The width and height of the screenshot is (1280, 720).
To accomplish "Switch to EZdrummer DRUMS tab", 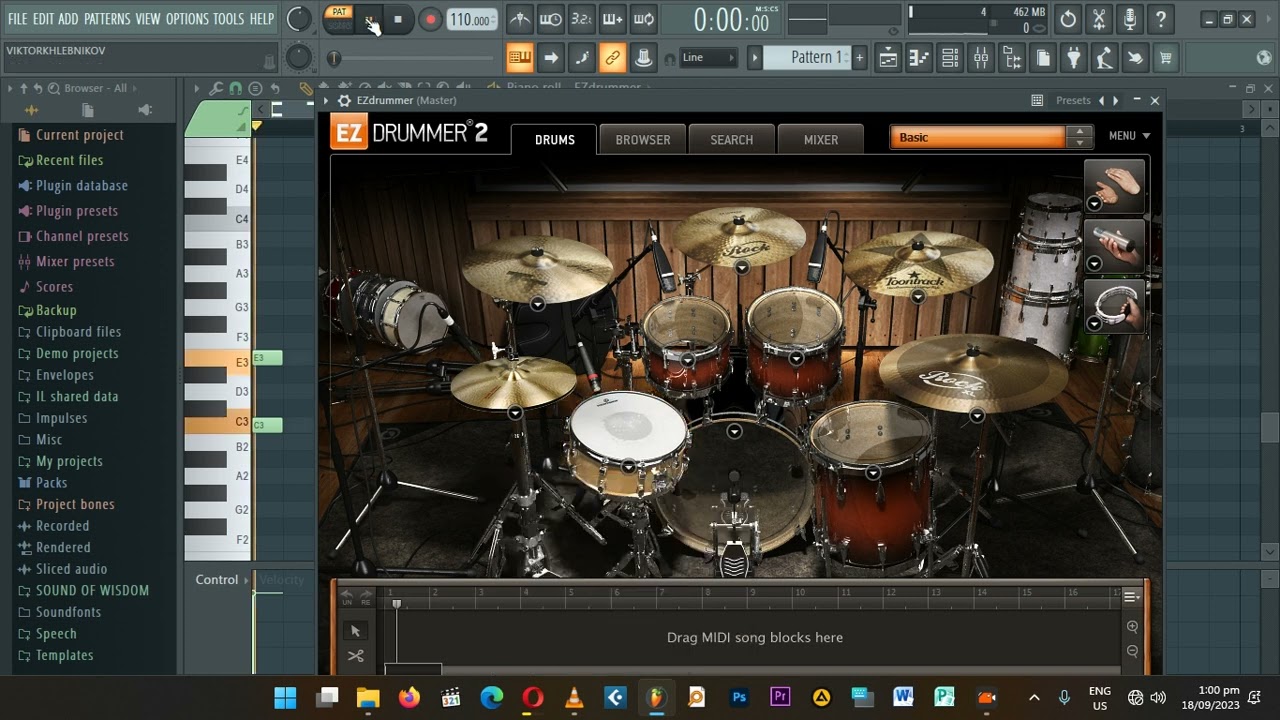I will point(554,140).
